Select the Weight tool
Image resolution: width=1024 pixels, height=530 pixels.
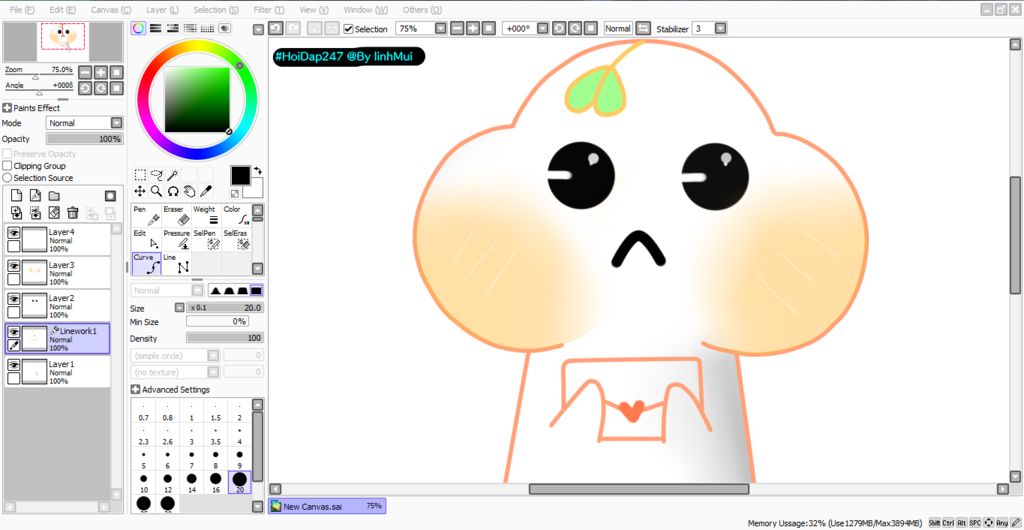(206, 215)
